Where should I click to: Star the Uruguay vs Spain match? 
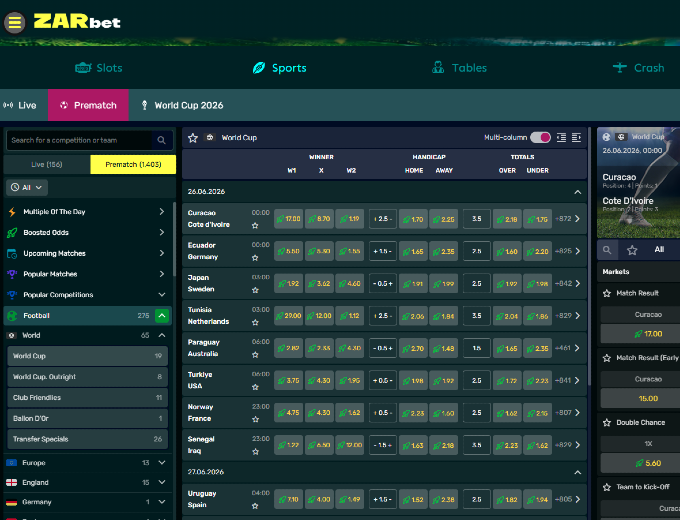[255, 506]
